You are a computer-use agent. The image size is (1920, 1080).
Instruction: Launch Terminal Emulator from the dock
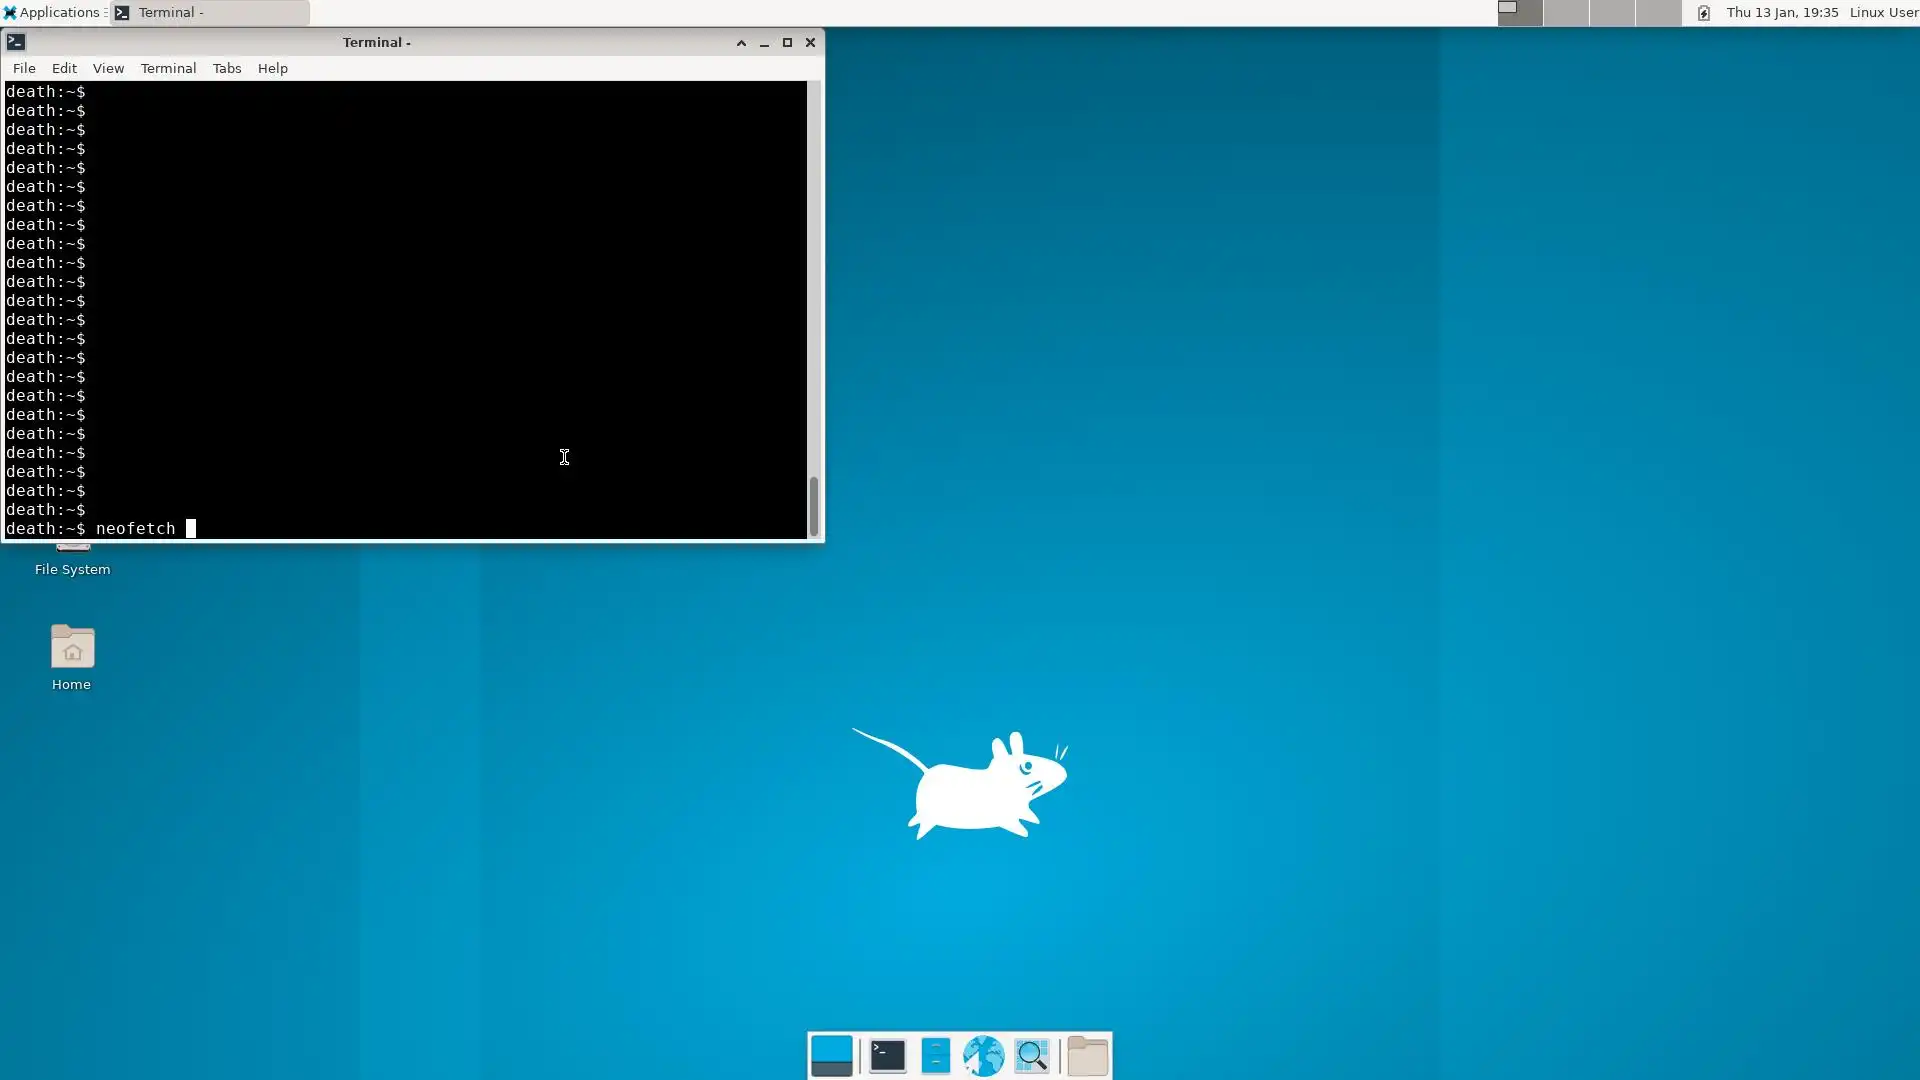887,1055
